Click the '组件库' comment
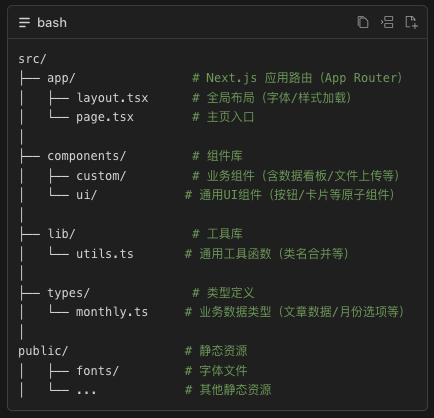 pyautogui.click(x=217, y=156)
